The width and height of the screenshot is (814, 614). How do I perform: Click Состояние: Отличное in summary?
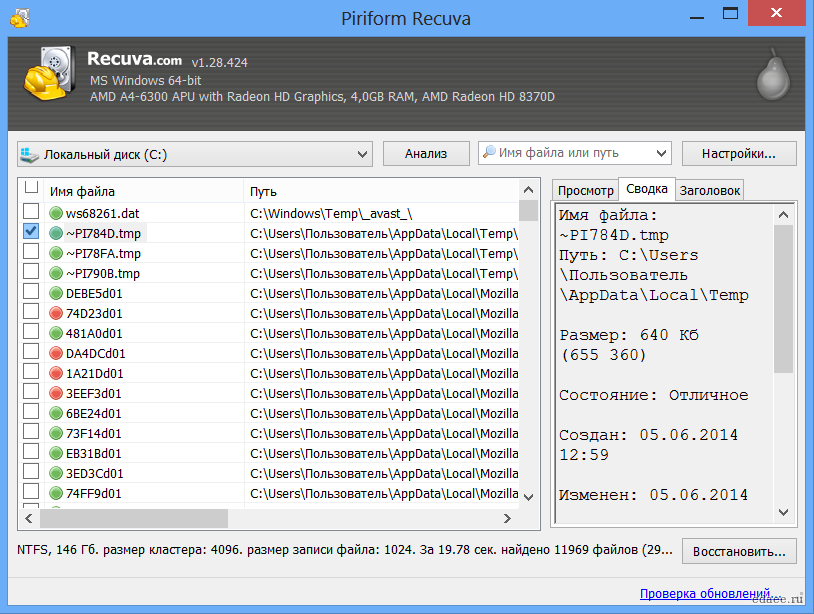tap(653, 395)
